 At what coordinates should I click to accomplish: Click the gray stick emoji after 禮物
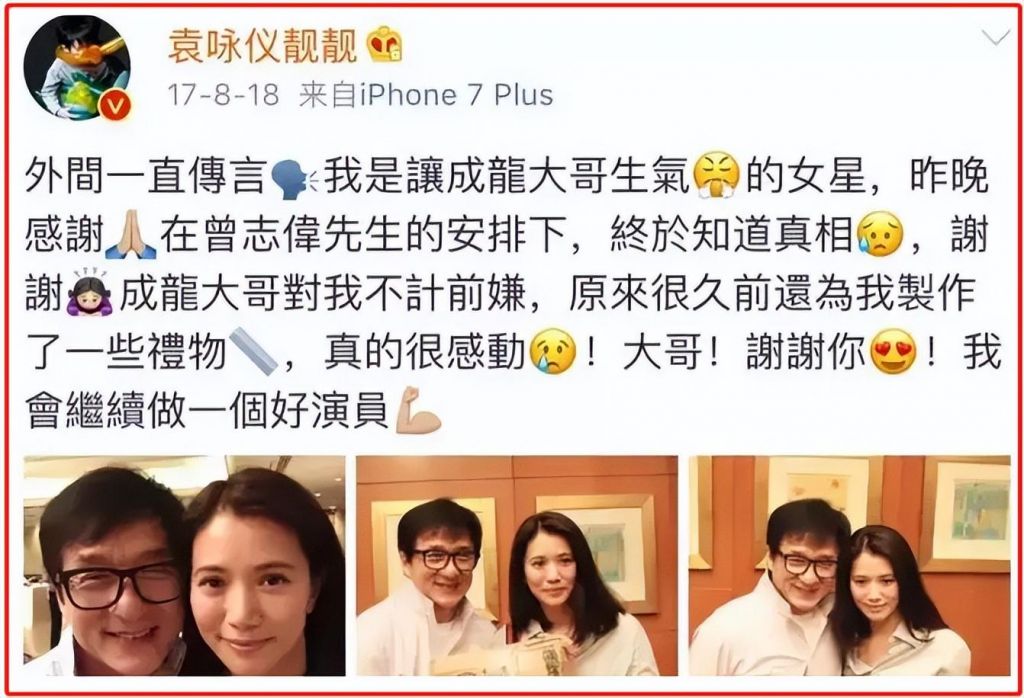[253, 351]
